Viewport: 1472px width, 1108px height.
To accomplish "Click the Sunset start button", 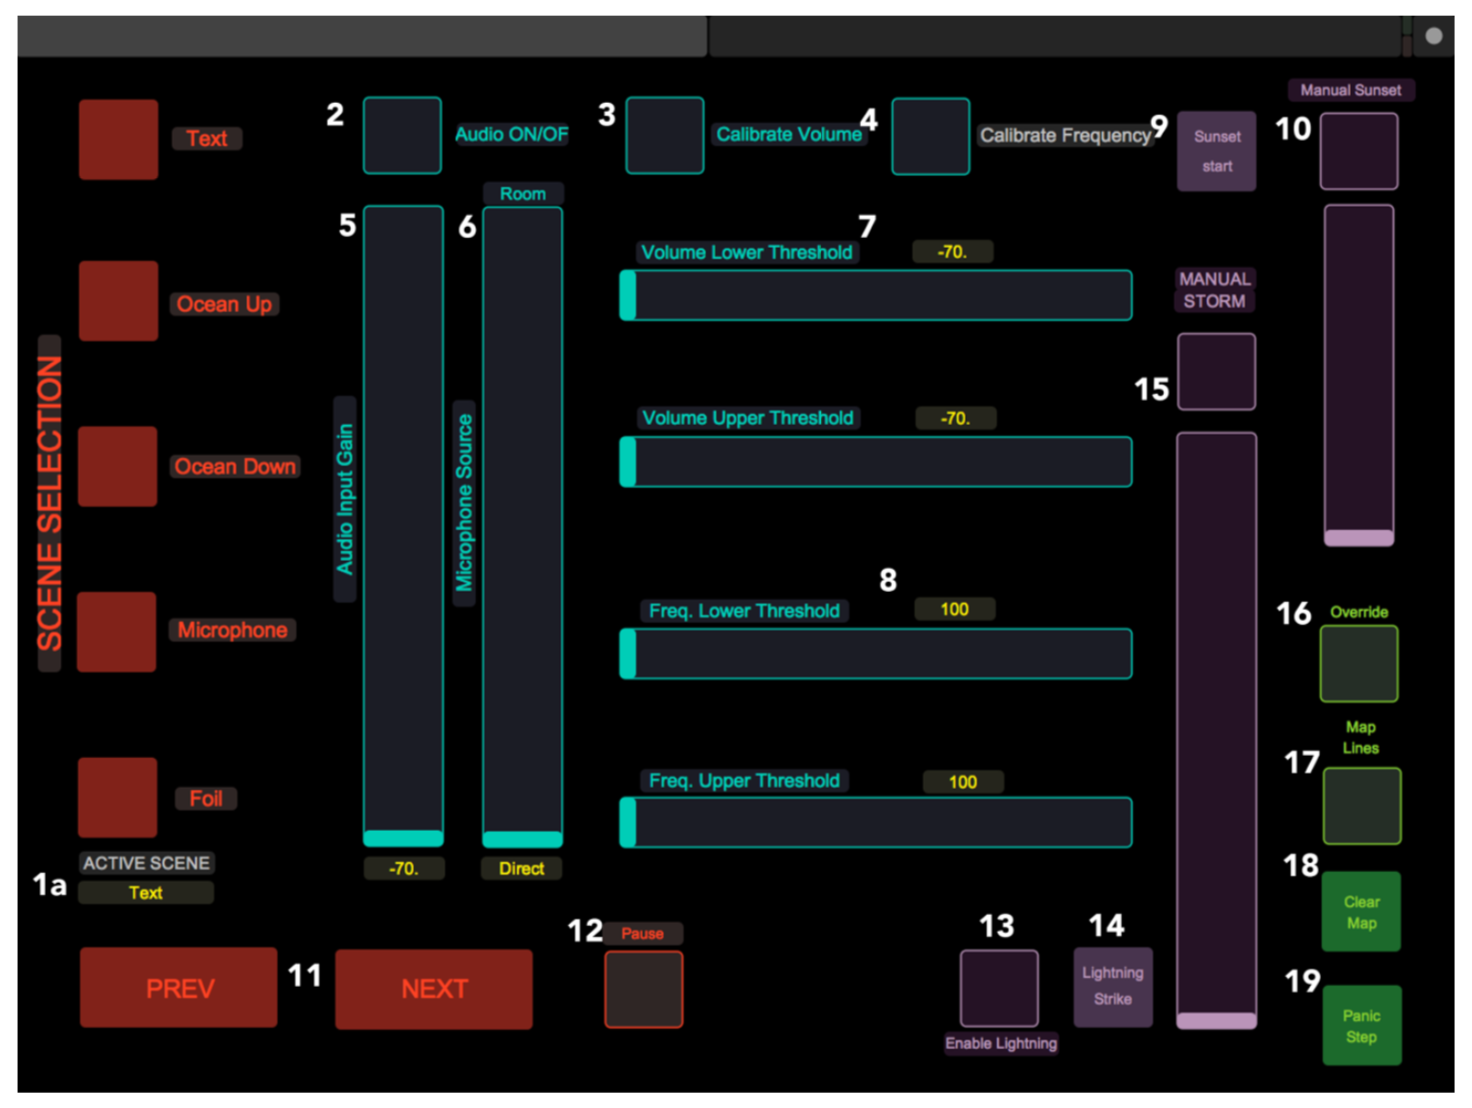I will pyautogui.click(x=1216, y=151).
